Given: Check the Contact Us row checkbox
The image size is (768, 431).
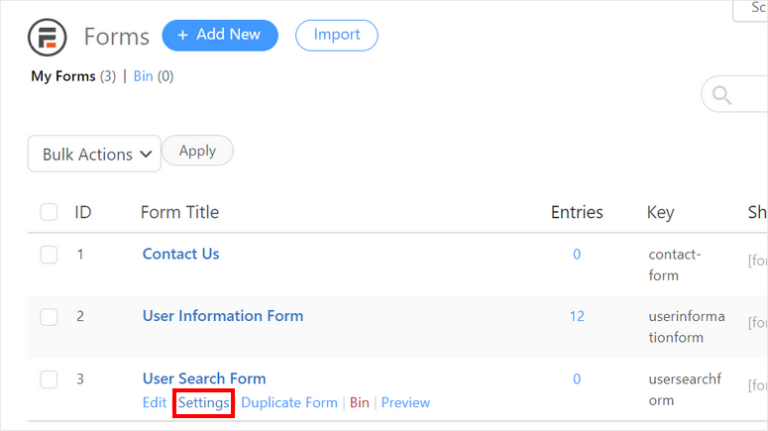Looking at the screenshot, I should (49, 254).
